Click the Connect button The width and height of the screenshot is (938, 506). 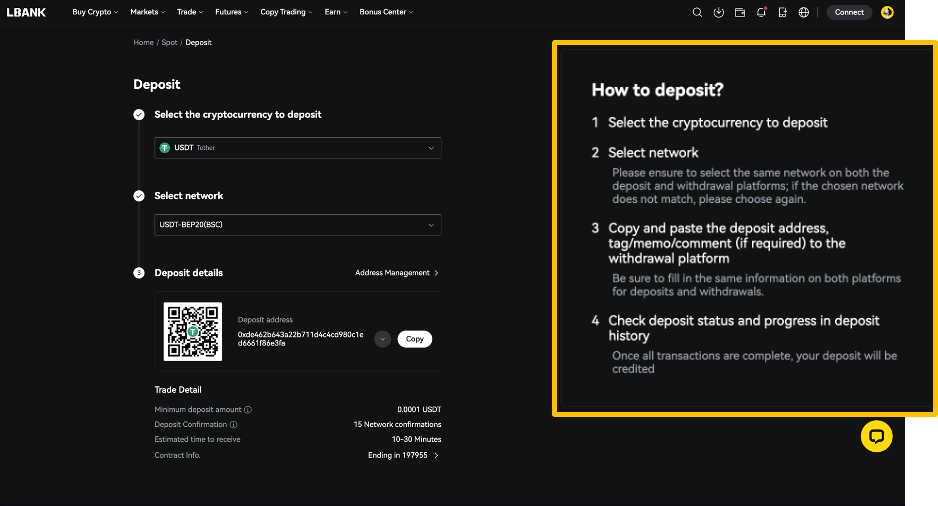(x=849, y=12)
